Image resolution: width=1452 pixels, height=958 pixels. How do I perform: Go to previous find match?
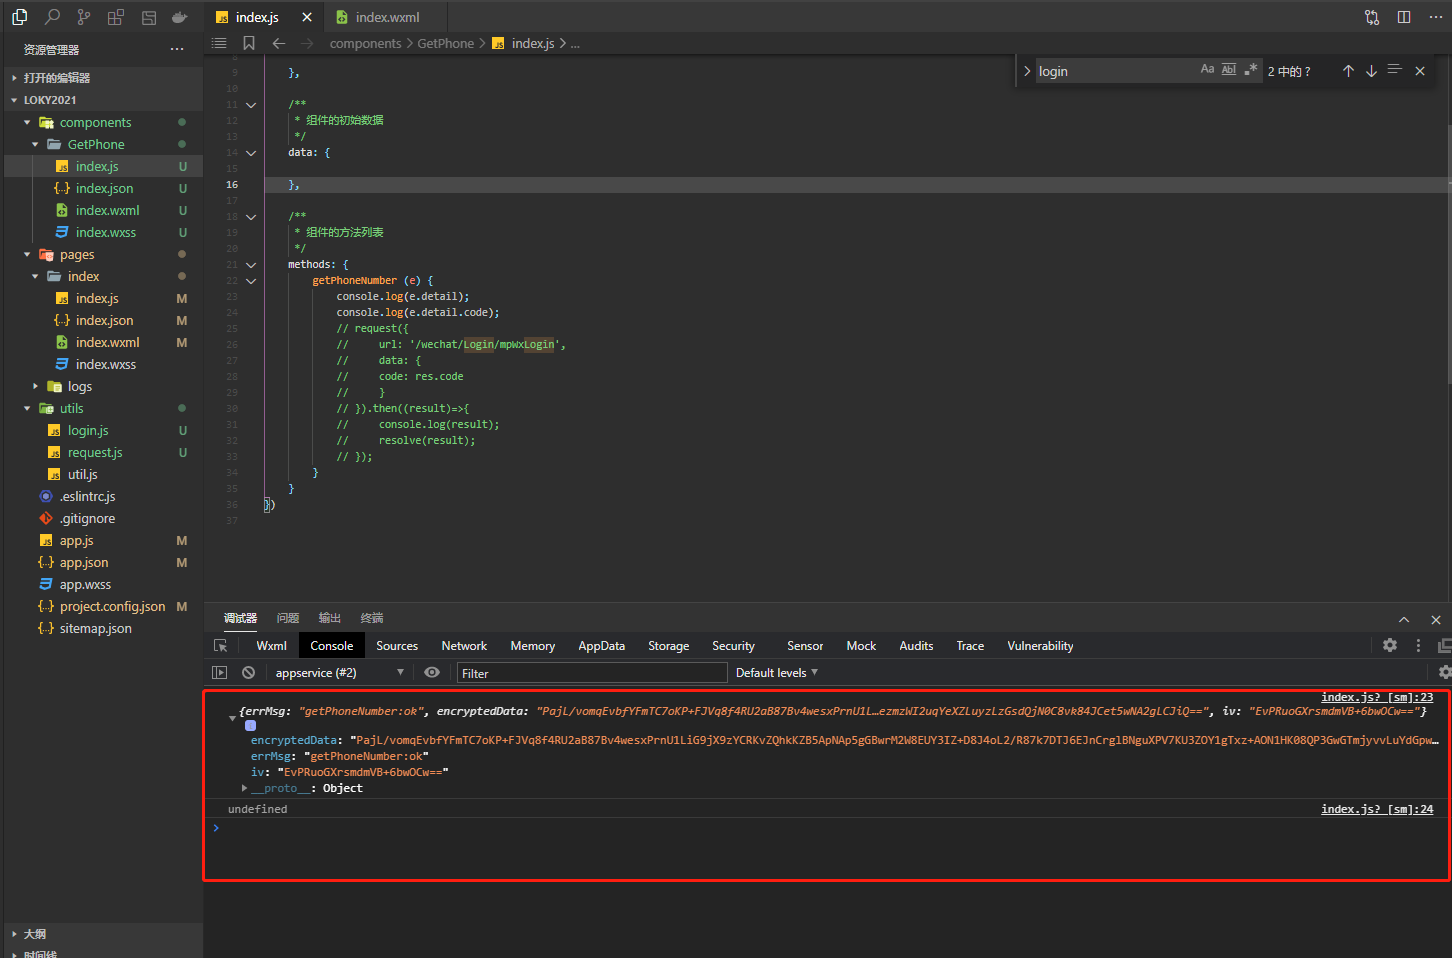pyautogui.click(x=1348, y=71)
